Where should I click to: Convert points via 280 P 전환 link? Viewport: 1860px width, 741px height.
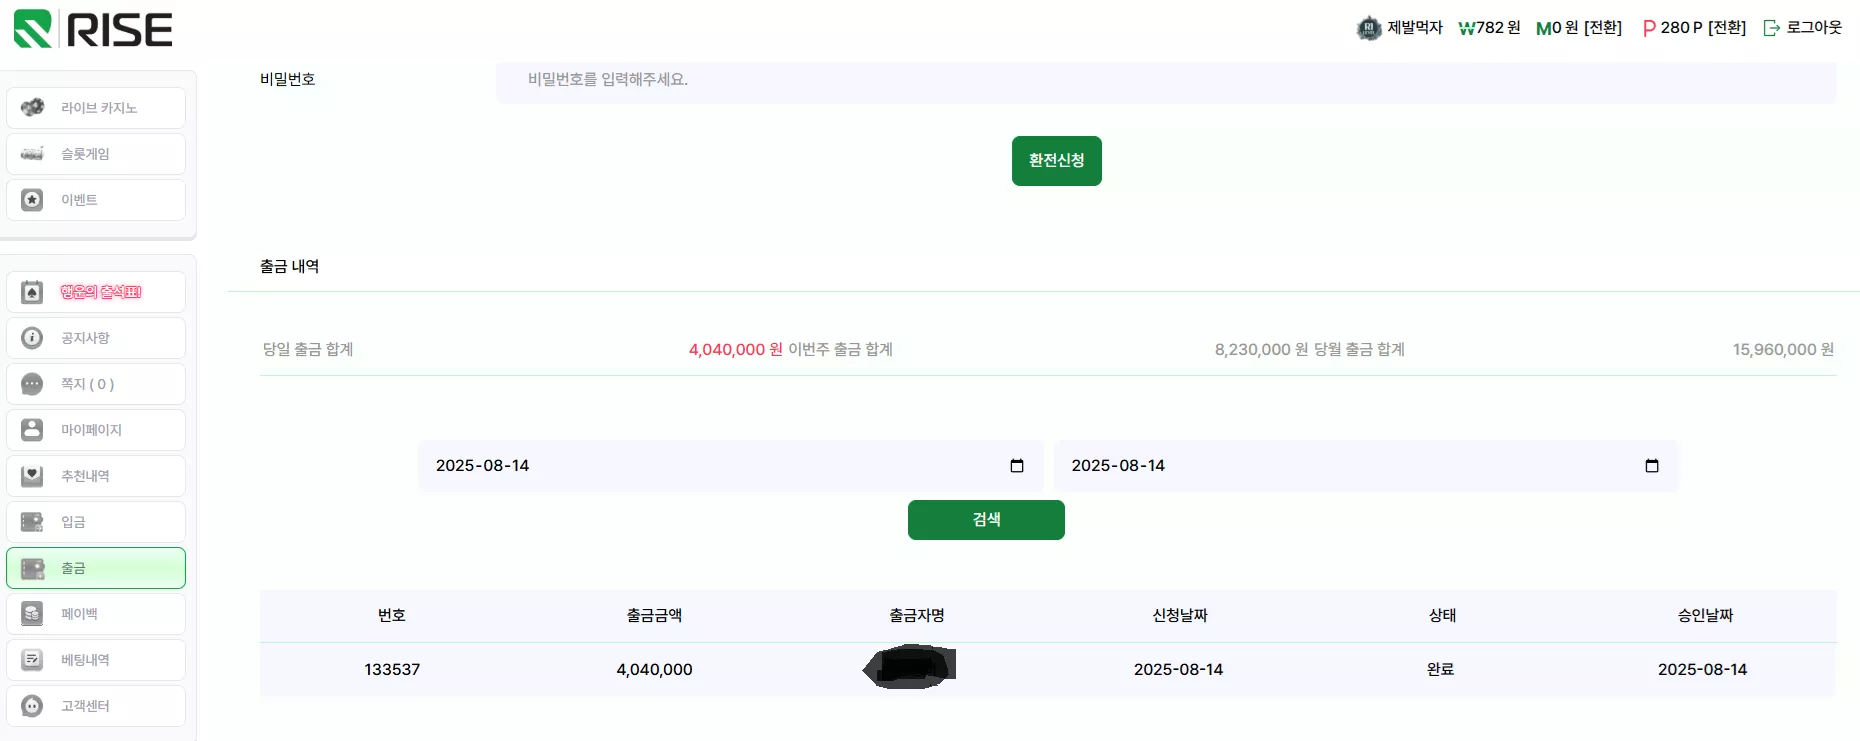[1694, 28]
